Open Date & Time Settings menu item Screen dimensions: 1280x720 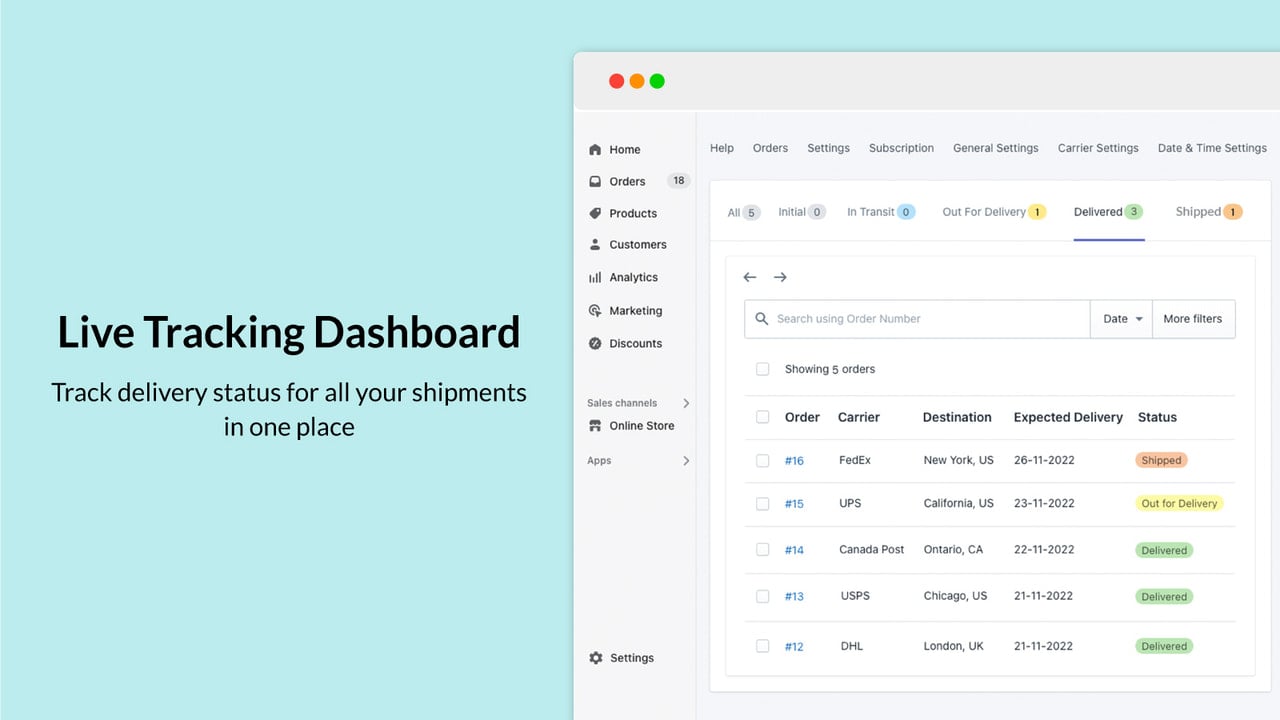pyautogui.click(x=1212, y=148)
